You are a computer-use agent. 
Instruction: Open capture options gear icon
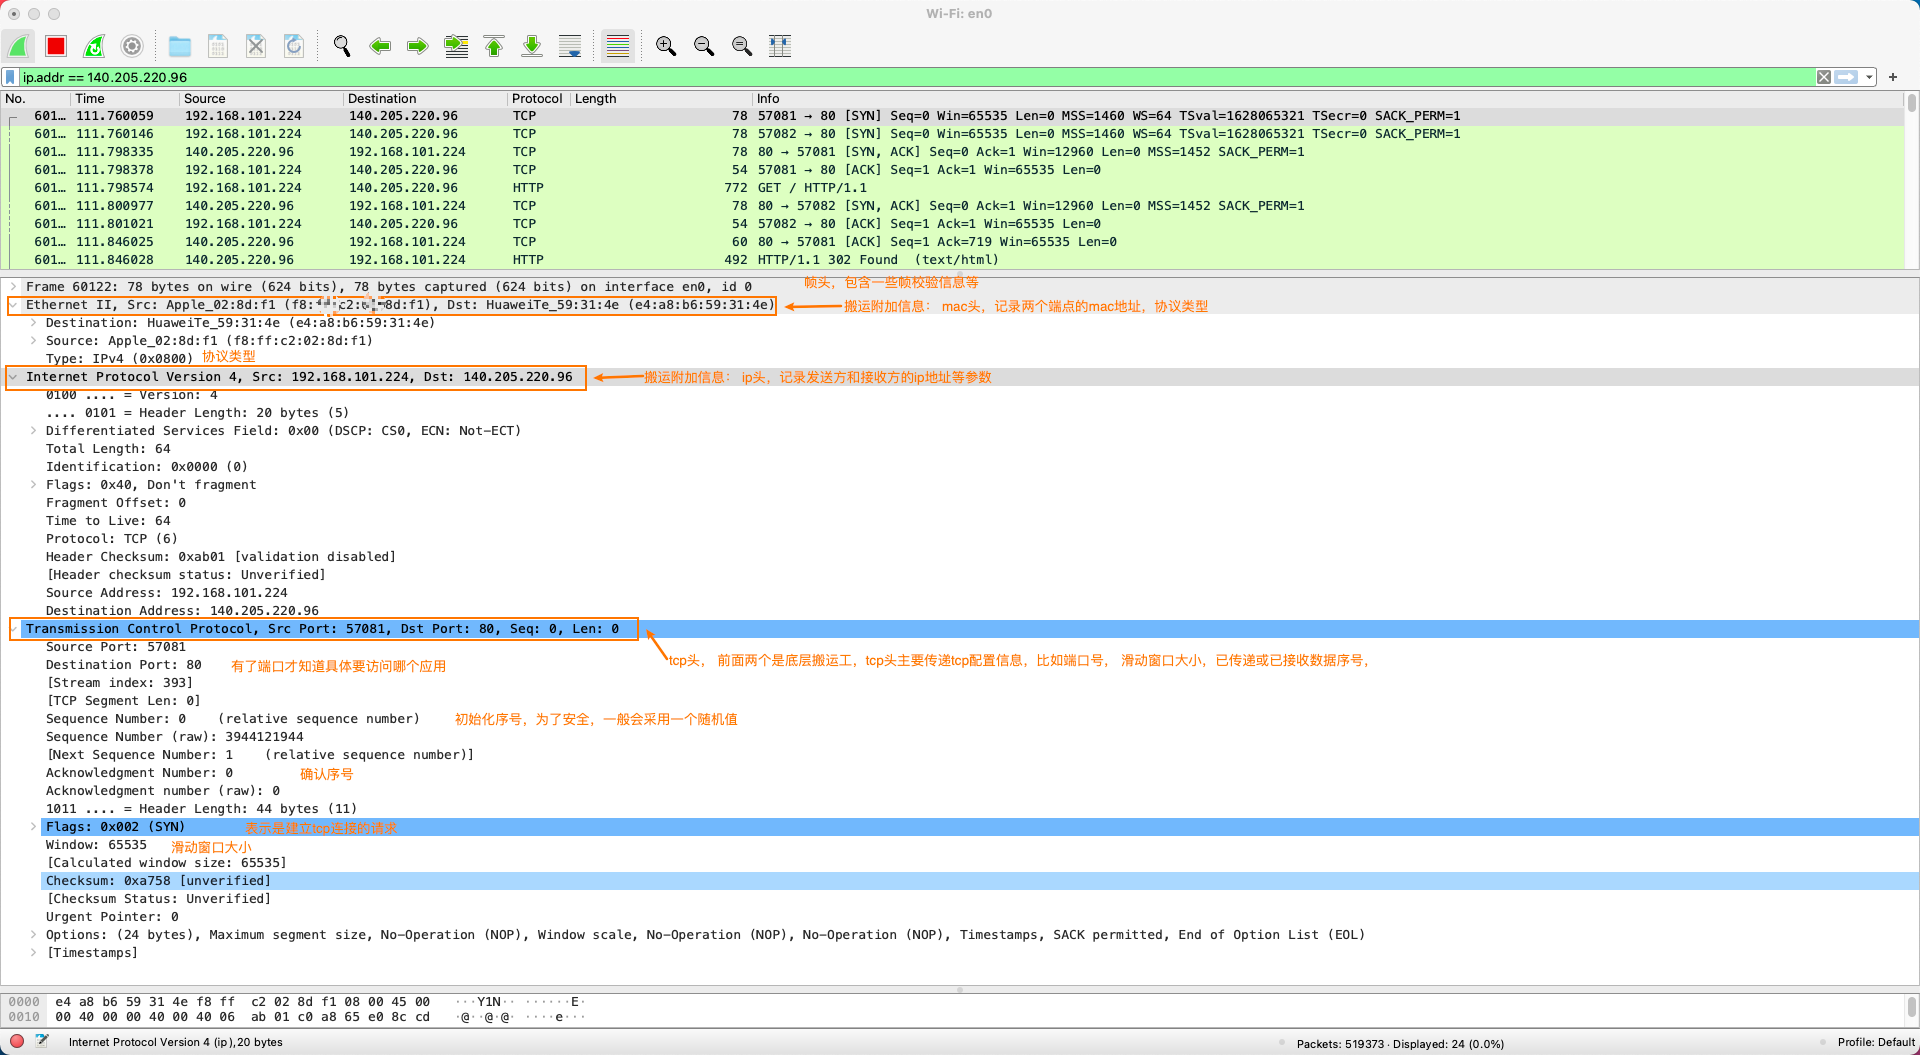(132, 46)
